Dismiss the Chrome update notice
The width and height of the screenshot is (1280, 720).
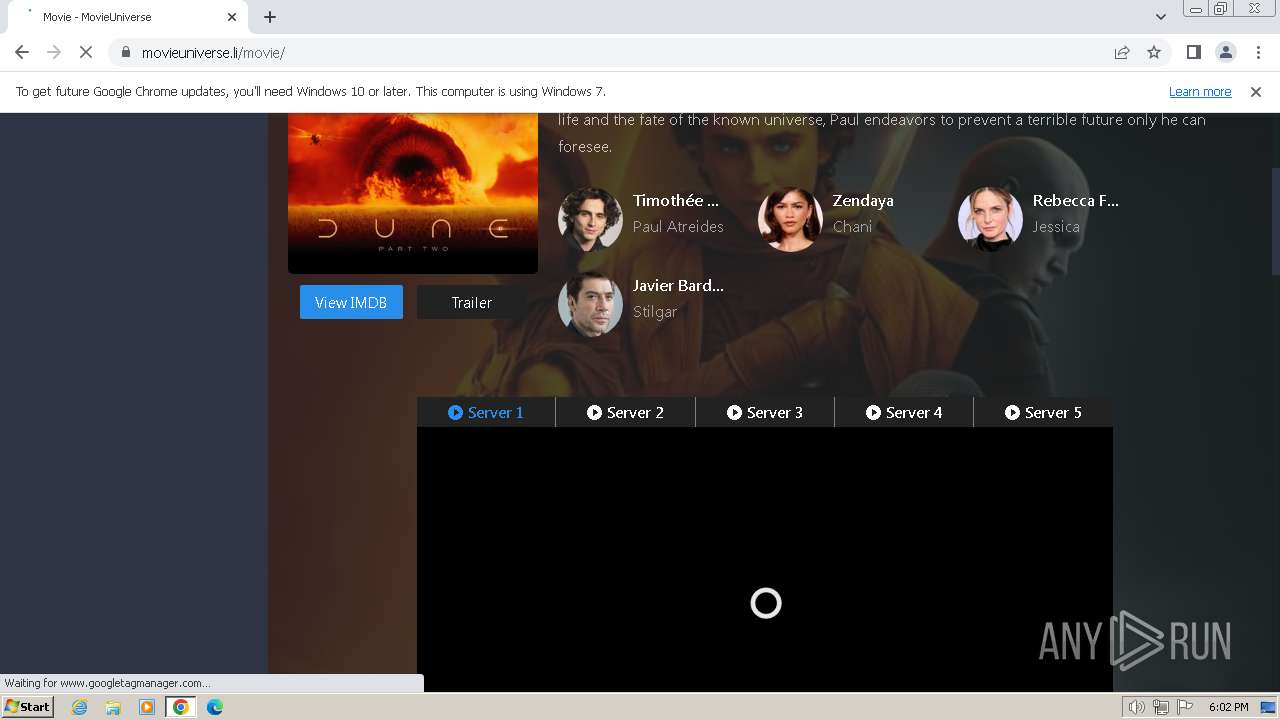tap(1256, 92)
